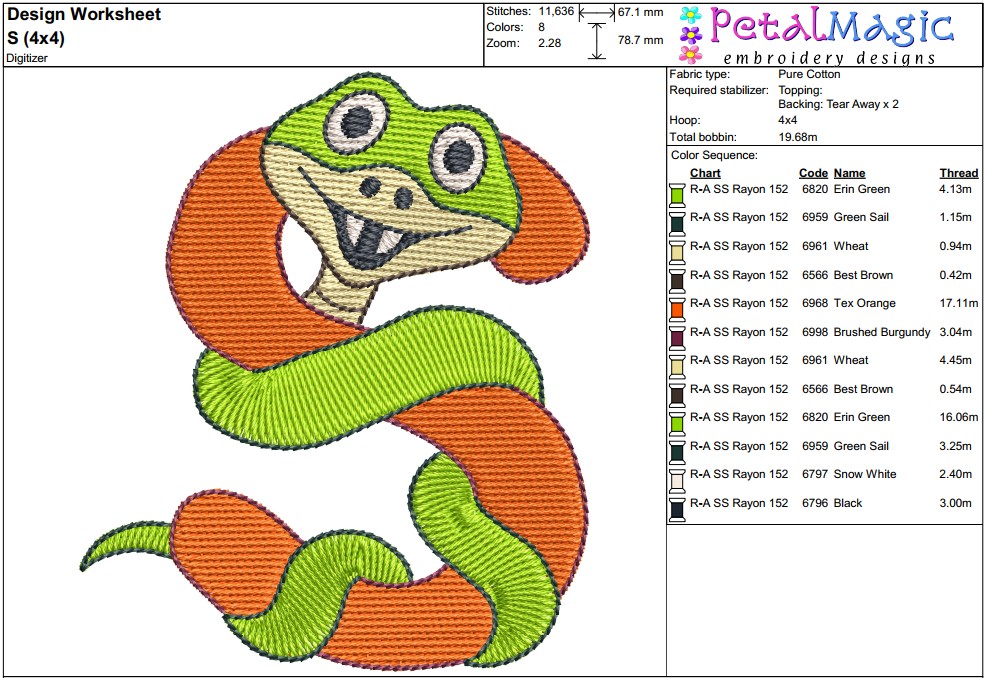Screen dimensions: 987x678
Task: Click the thread length 3.04m
Action: (x=955, y=332)
